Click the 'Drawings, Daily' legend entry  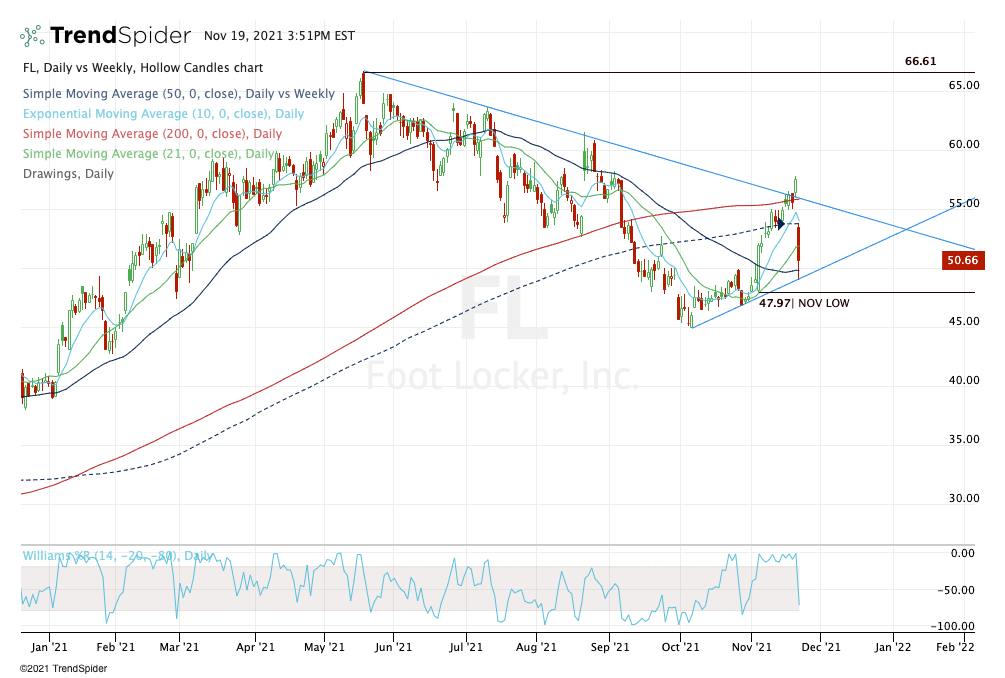tap(69, 174)
